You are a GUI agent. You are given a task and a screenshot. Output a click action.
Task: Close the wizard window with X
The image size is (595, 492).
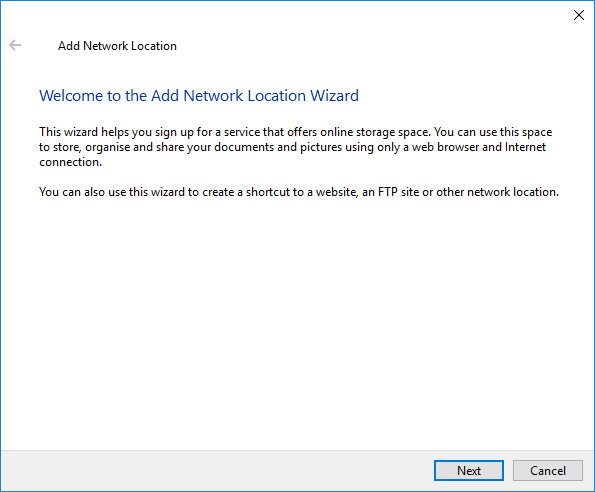[579, 15]
